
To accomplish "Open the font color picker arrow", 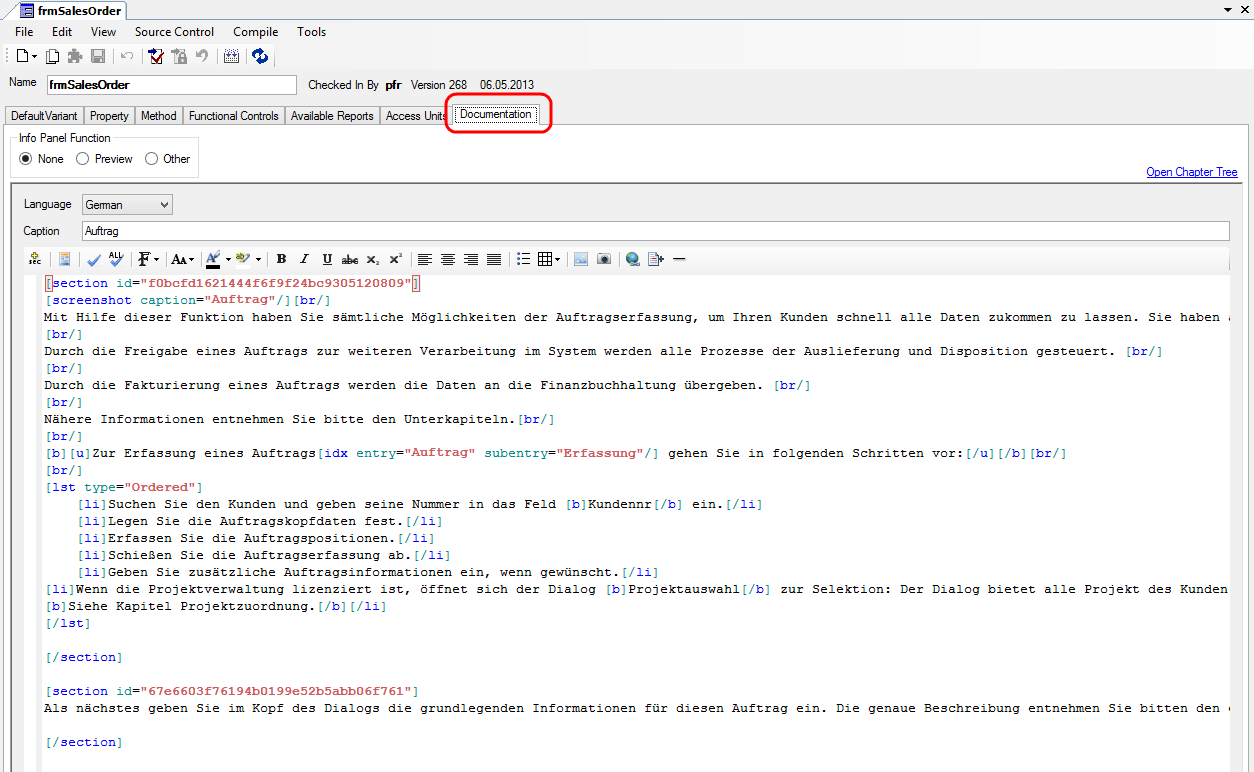I will 228,259.
